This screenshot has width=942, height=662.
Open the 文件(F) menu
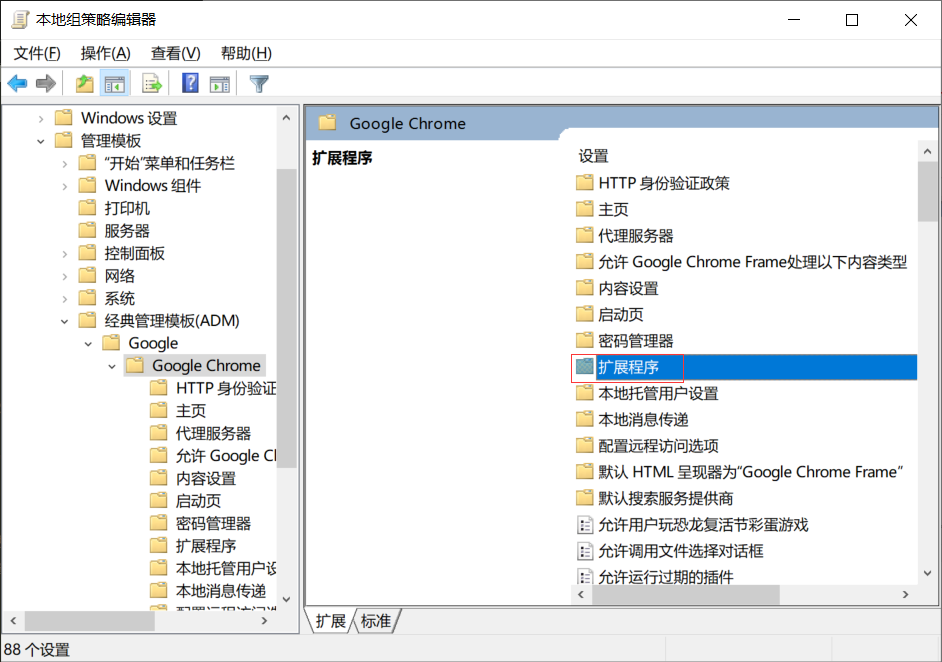(x=37, y=53)
